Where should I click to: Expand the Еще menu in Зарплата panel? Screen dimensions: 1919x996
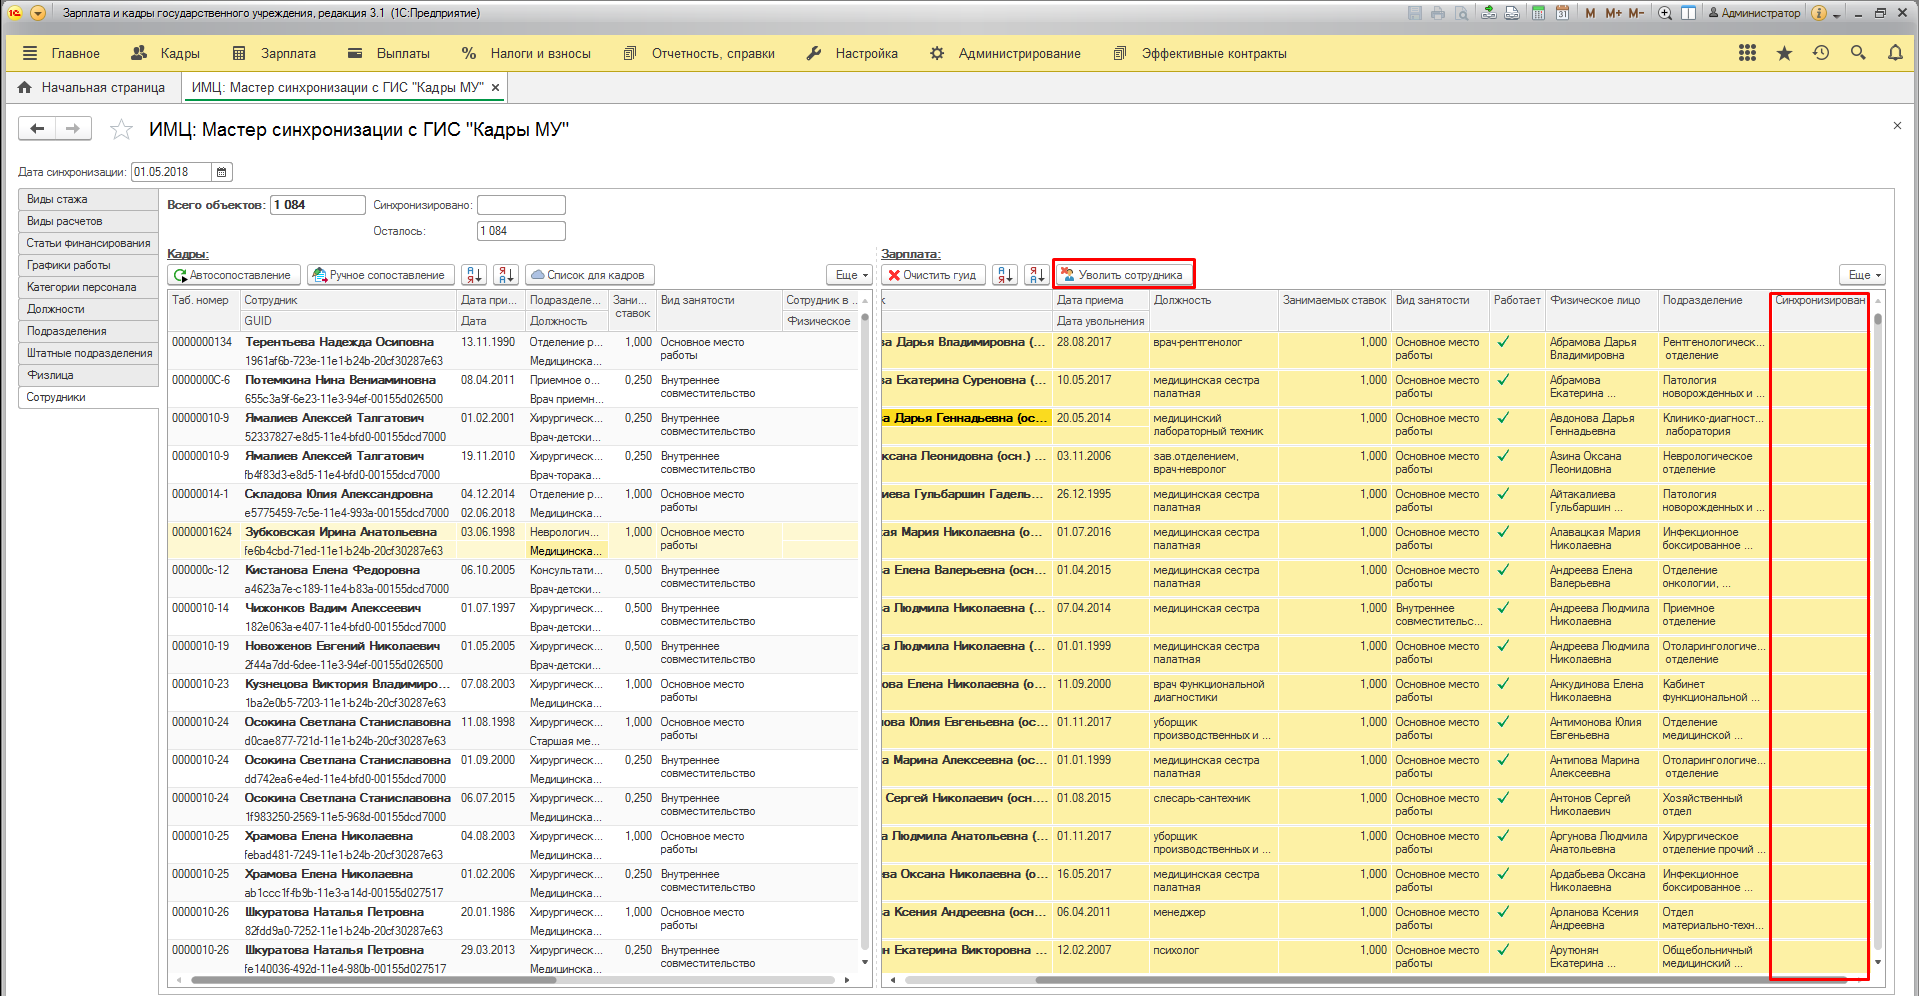(1862, 275)
